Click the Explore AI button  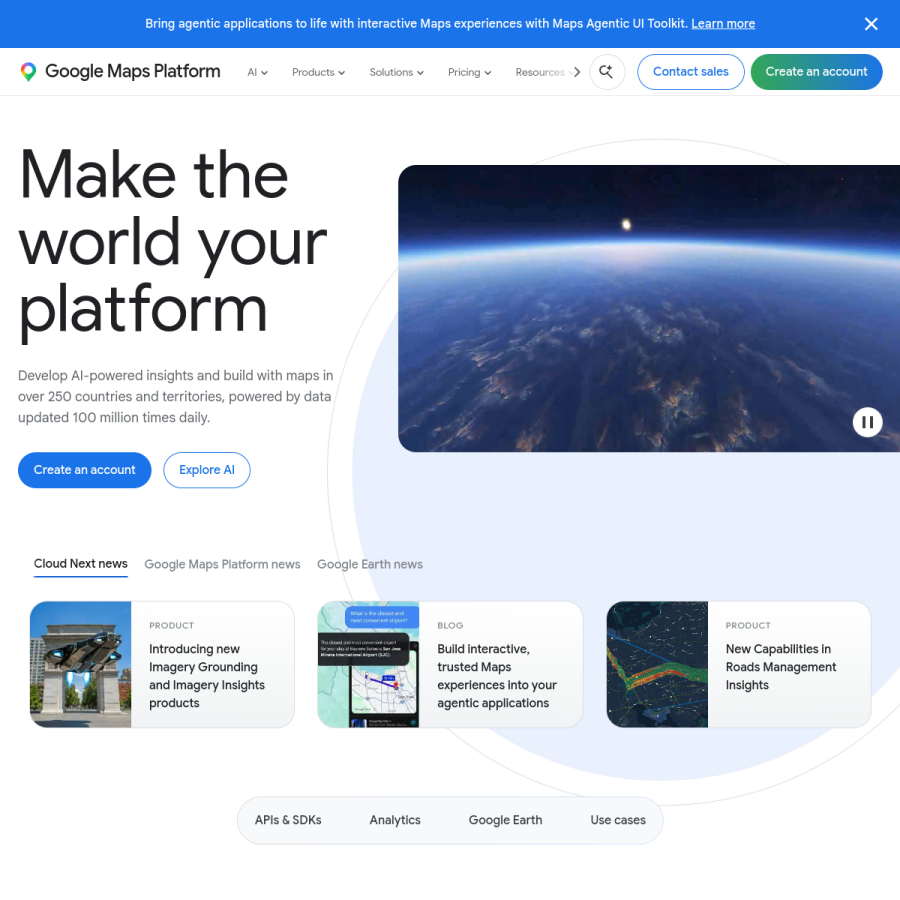click(207, 470)
